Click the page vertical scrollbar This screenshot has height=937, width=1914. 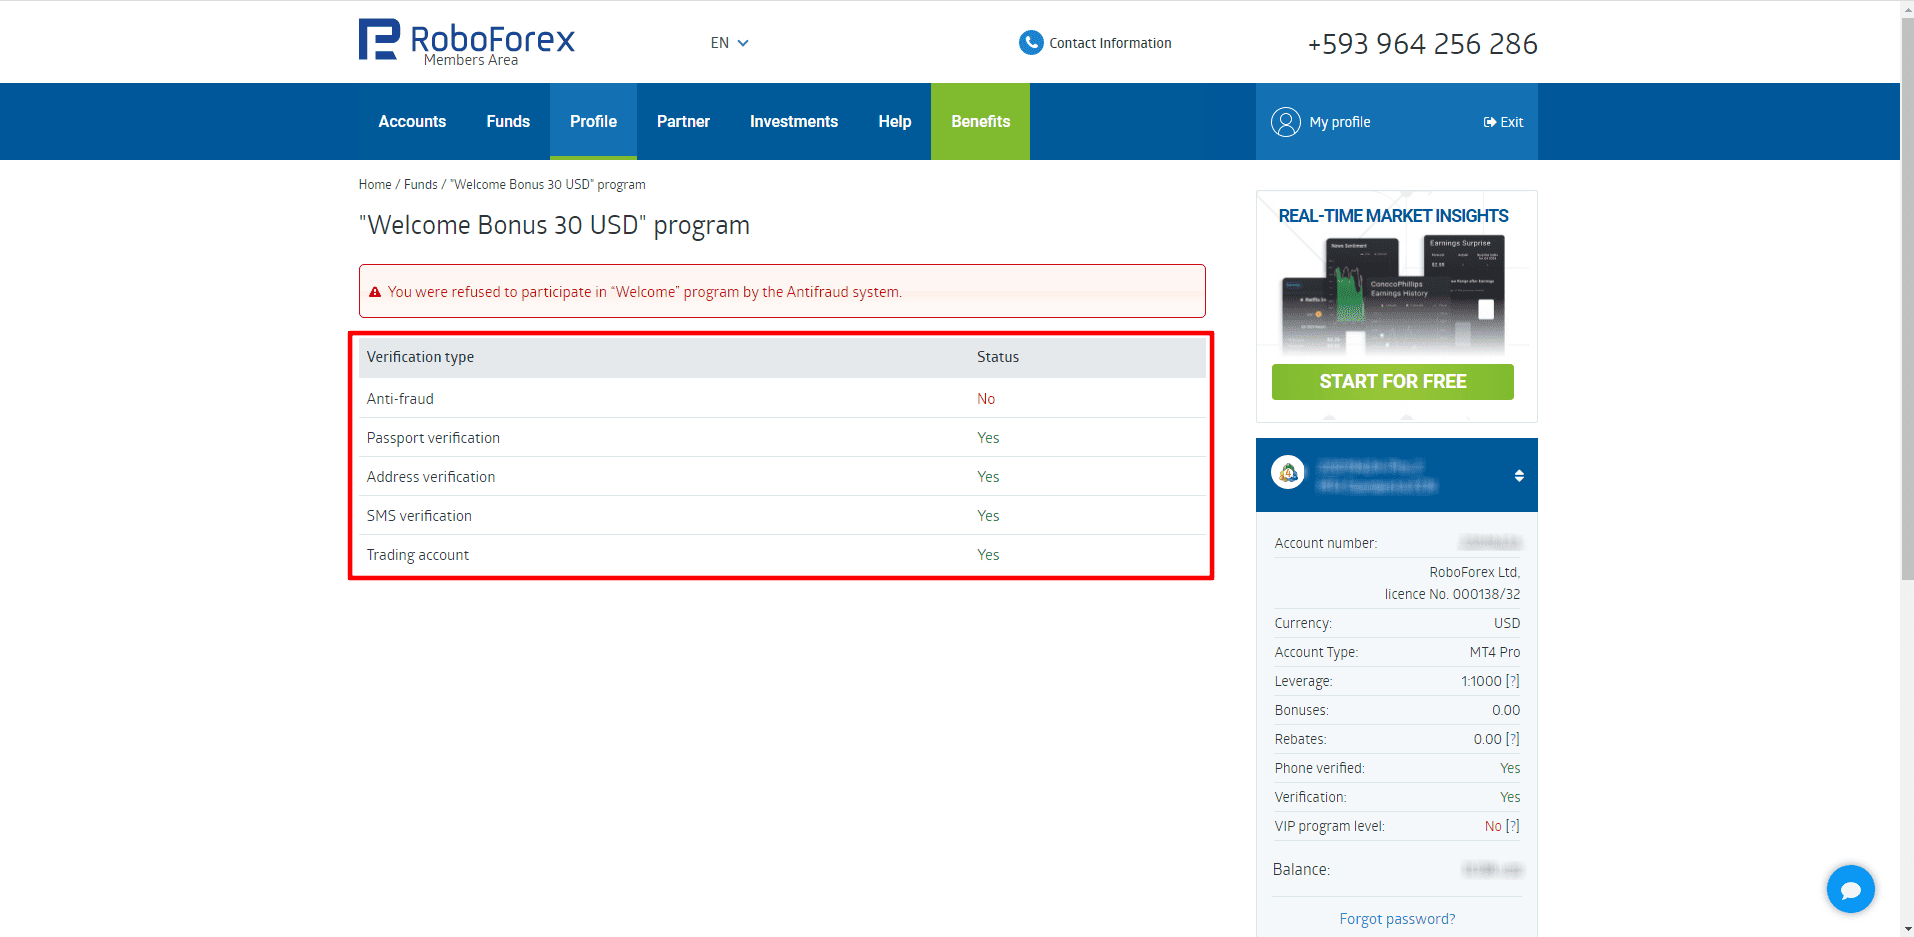click(1907, 300)
